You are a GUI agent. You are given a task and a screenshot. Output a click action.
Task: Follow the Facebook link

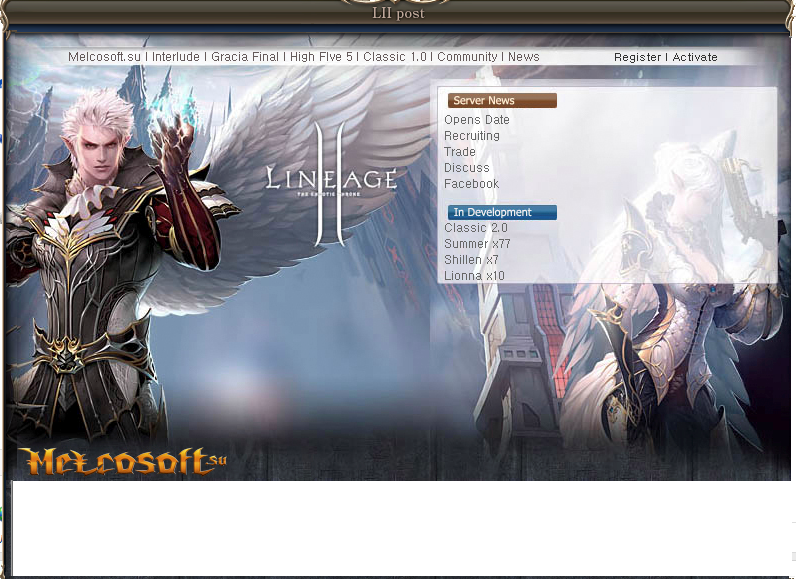click(471, 184)
